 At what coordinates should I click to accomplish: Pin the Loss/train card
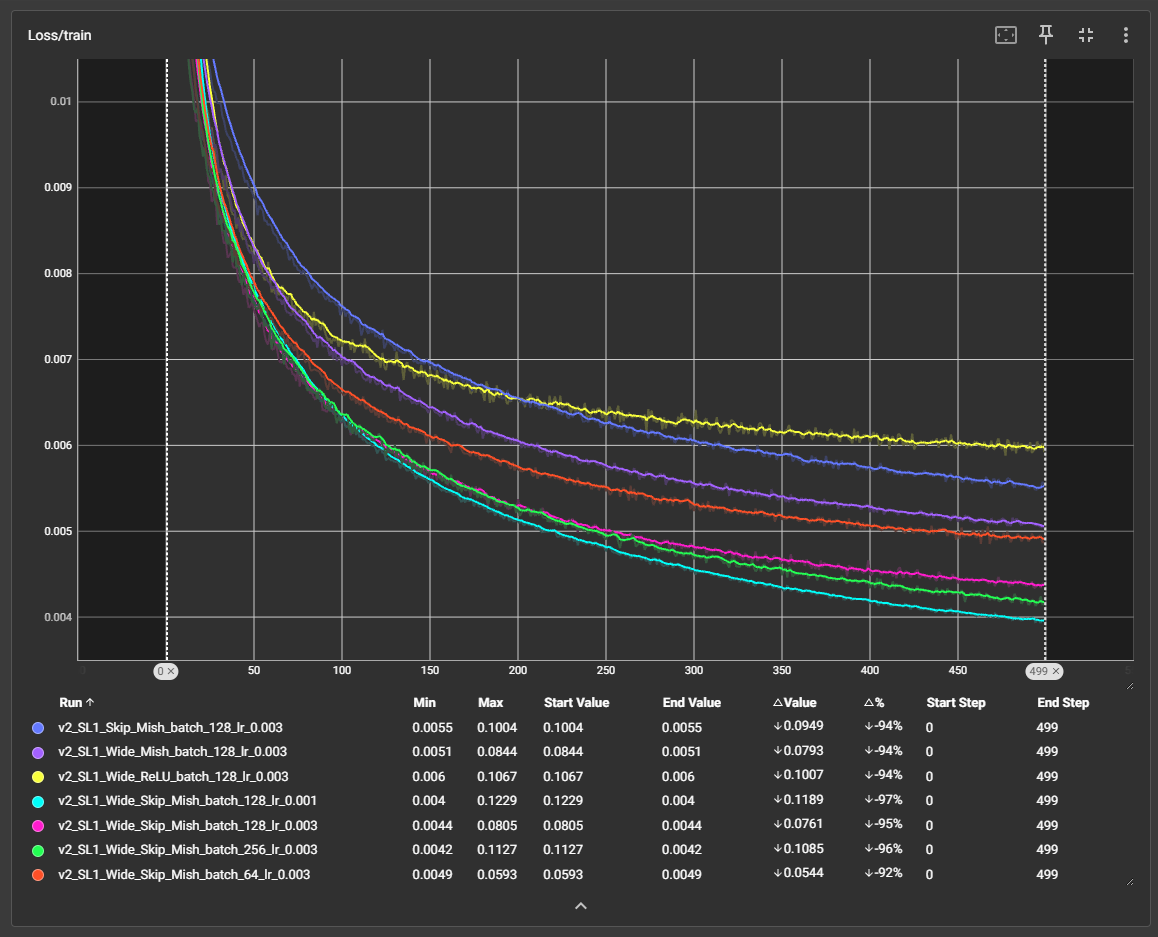(1046, 35)
